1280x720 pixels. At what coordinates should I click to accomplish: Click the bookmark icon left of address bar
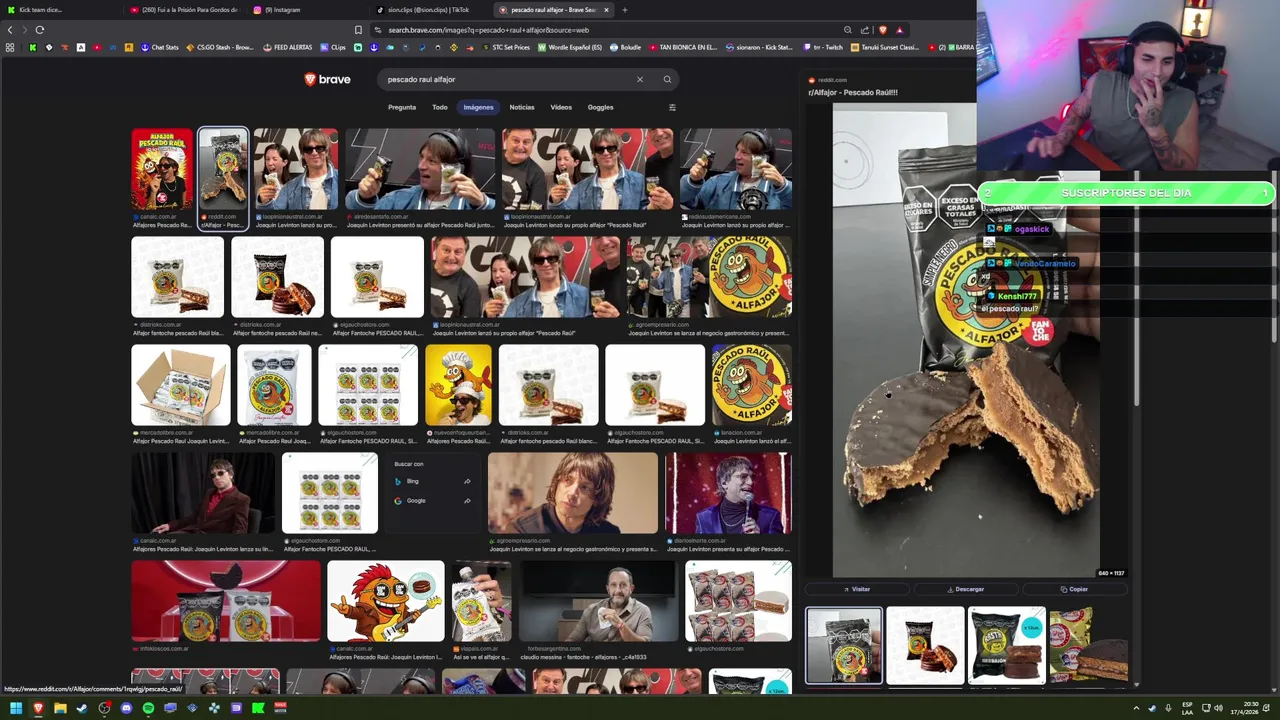(358, 30)
